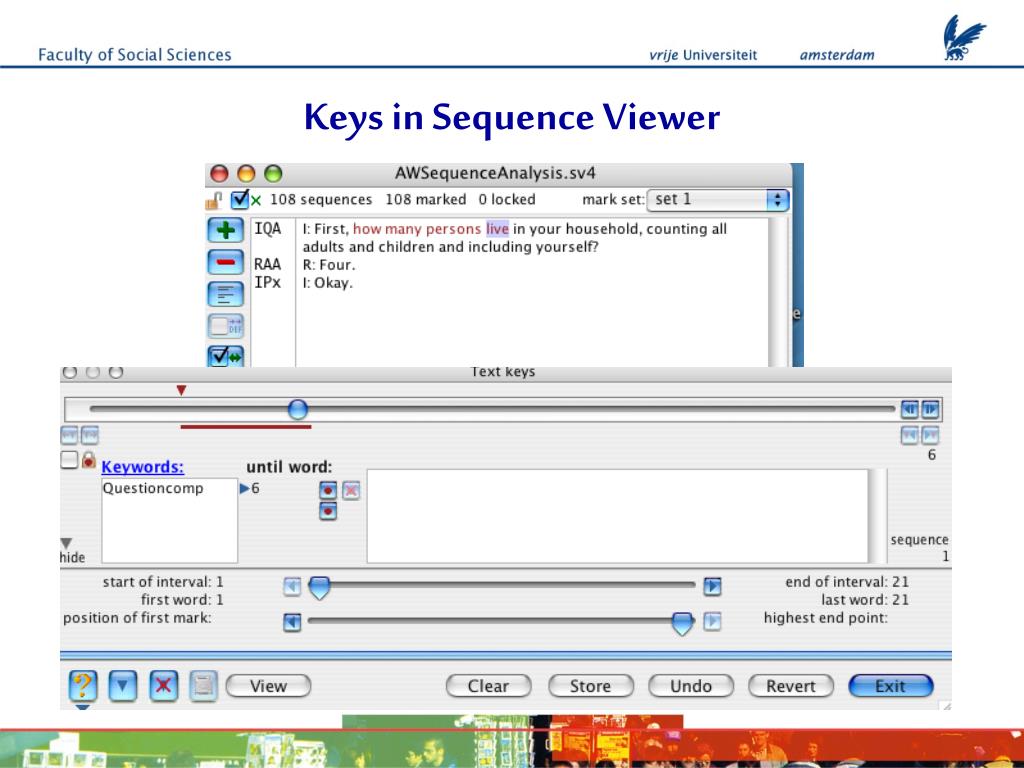The width and height of the screenshot is (1024, 768).
Task: Click the dimmed previous-mark button above the number 6
Action: point(909,435)
